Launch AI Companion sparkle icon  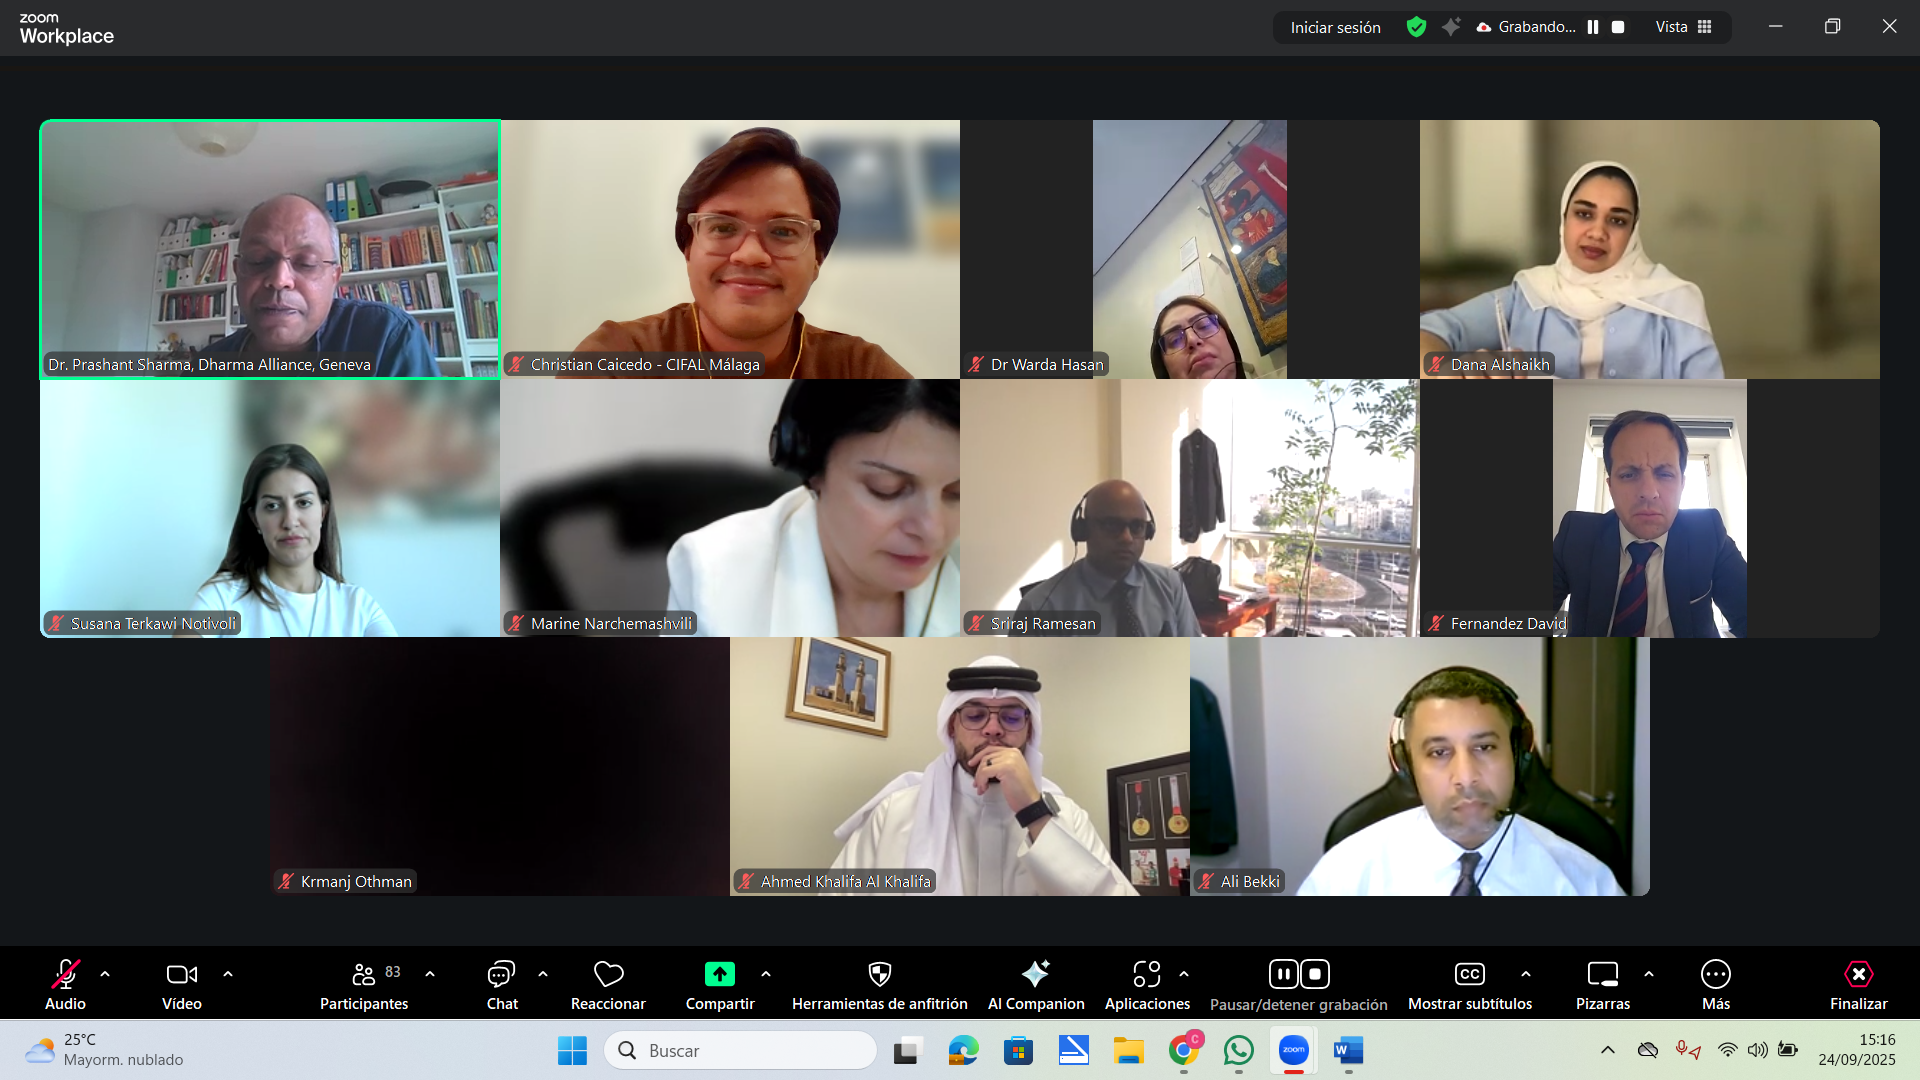pyautogui.click(x=1035, y=974)
